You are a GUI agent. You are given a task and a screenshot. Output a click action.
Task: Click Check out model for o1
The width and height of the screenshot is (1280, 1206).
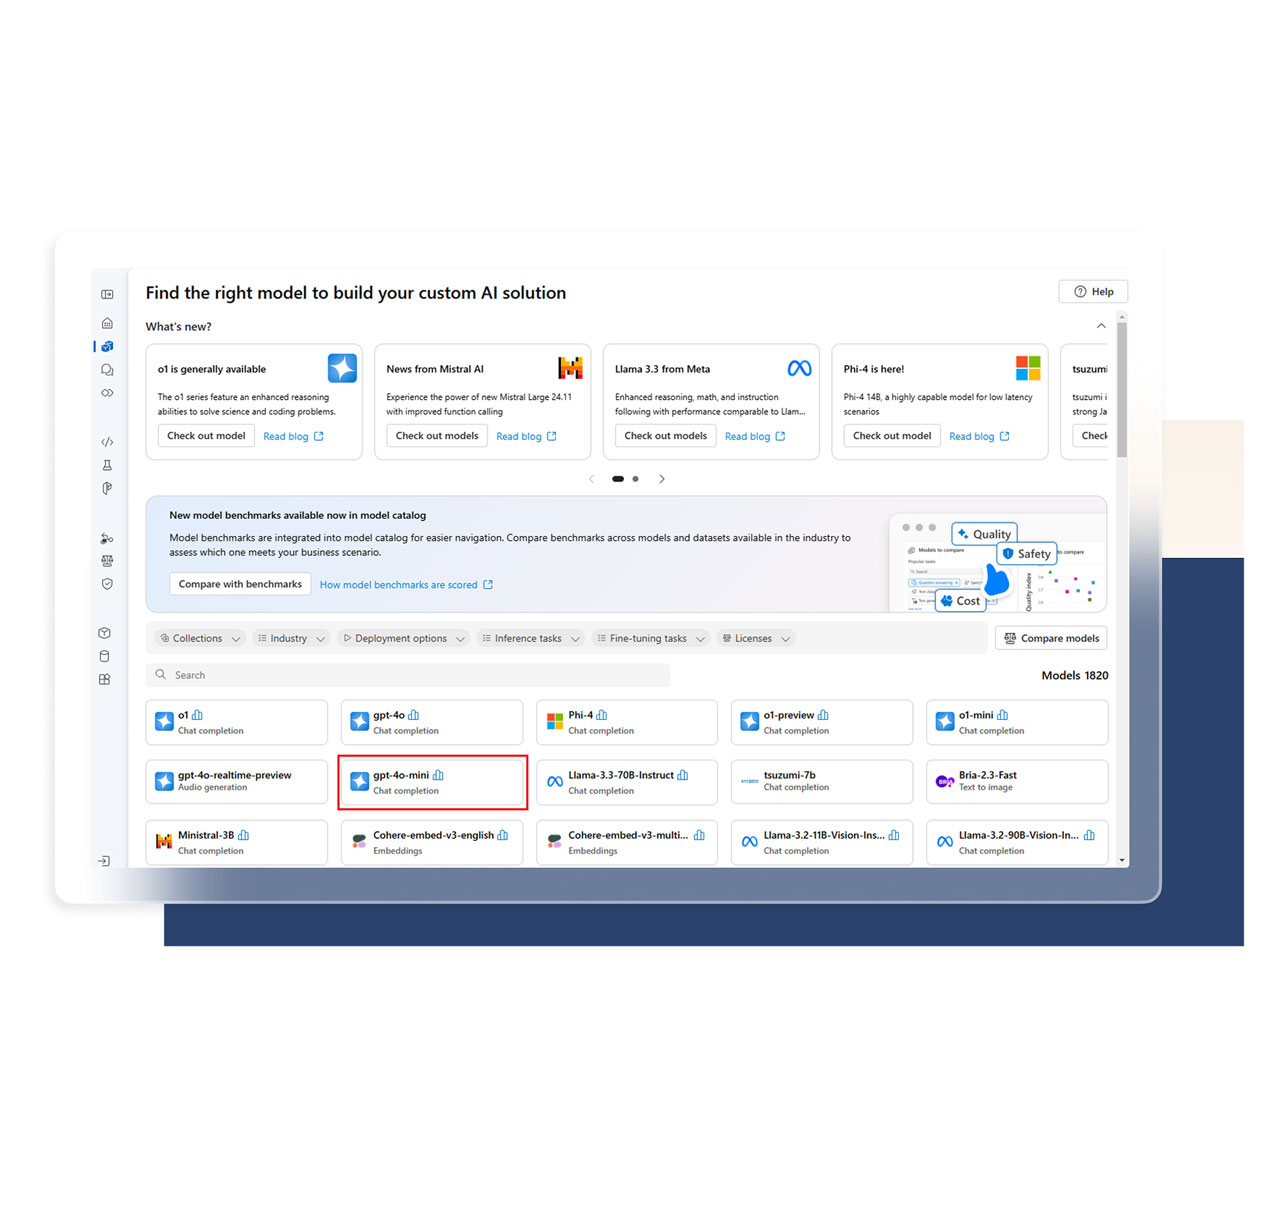(206, 436)
